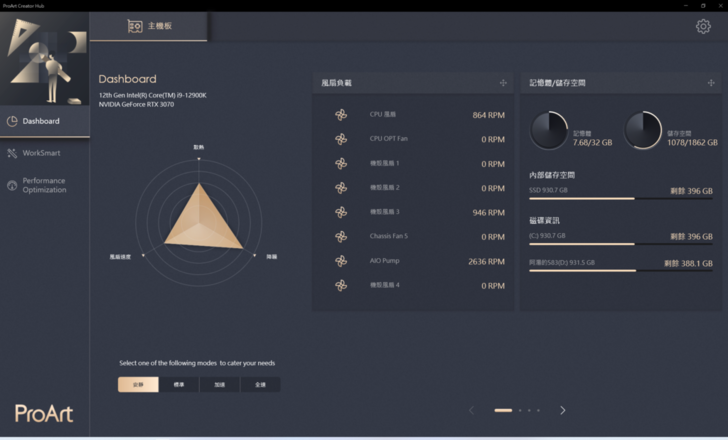Click the 7.68/32 GB memory value
This screenshot has height=440, width=728.
(592, 142)
